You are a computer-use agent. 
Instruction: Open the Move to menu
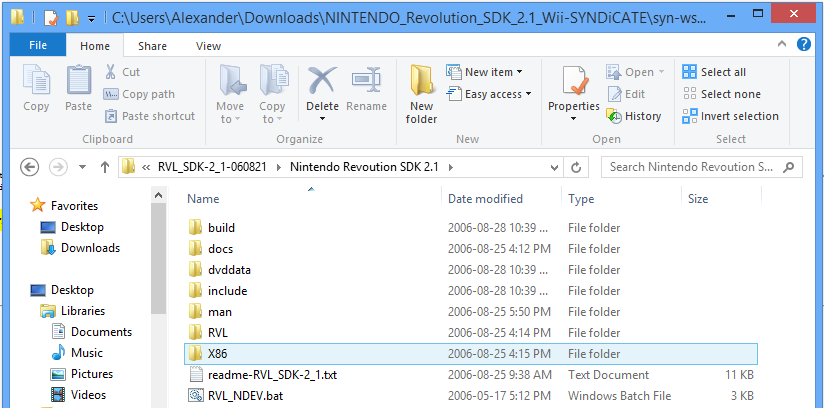[x=230, y=95]
